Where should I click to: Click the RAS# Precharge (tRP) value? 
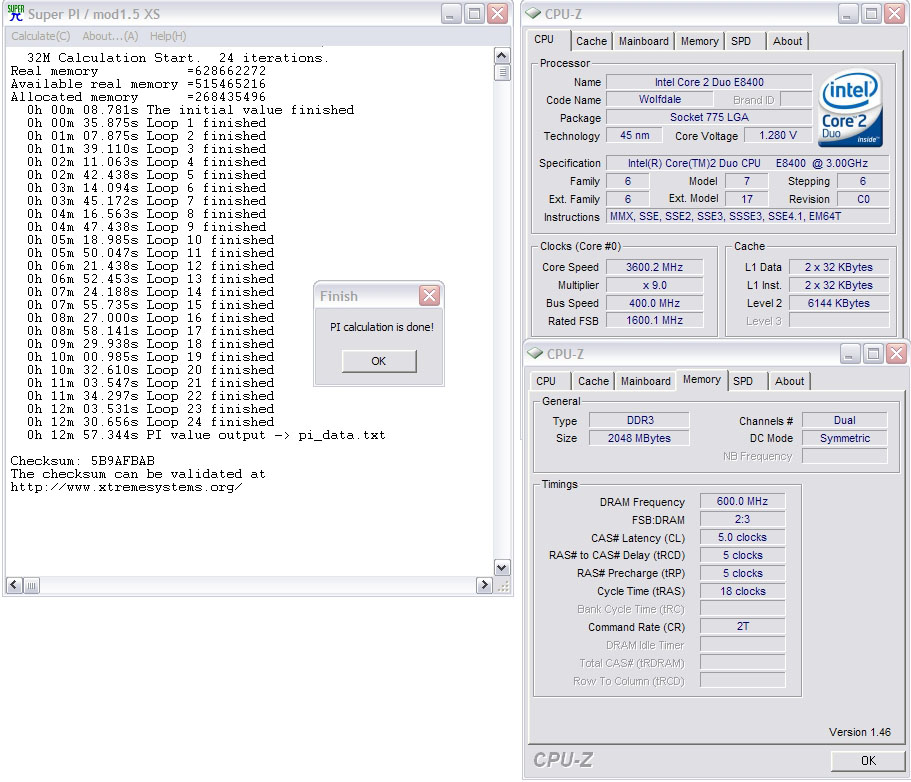point(743,573)
